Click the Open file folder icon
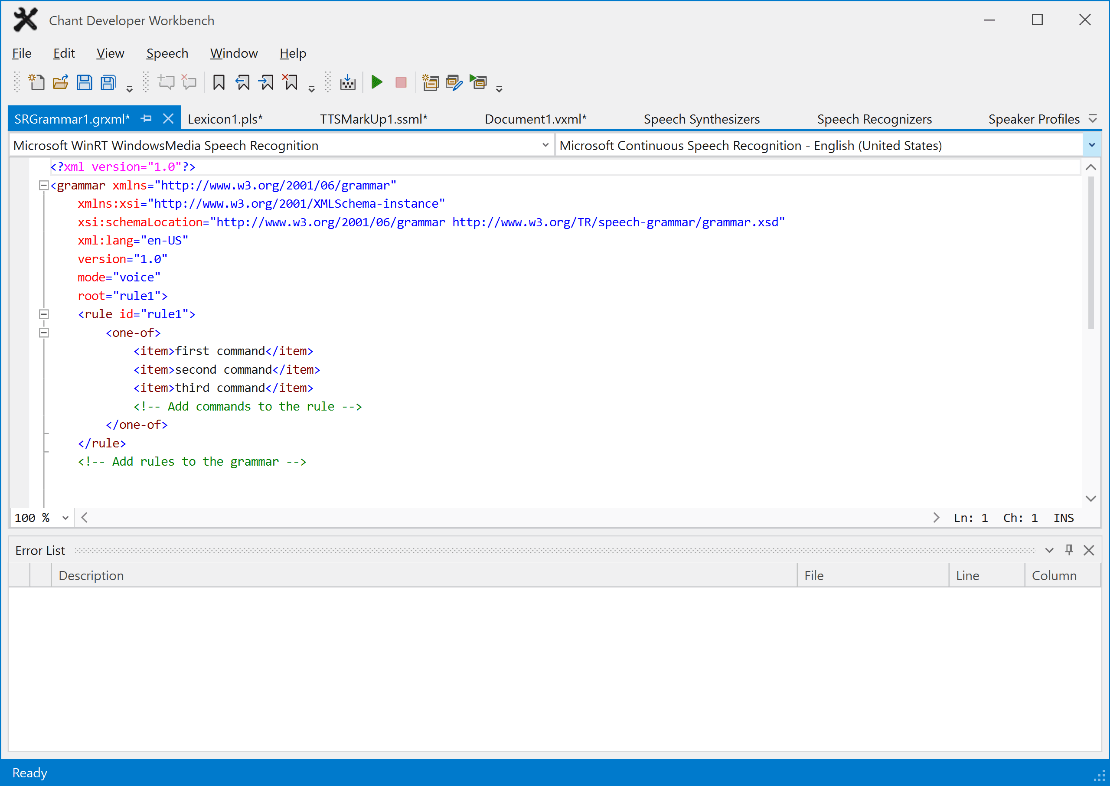Image resolution: width=1110 pixels, height=786 pixels. 60,82
